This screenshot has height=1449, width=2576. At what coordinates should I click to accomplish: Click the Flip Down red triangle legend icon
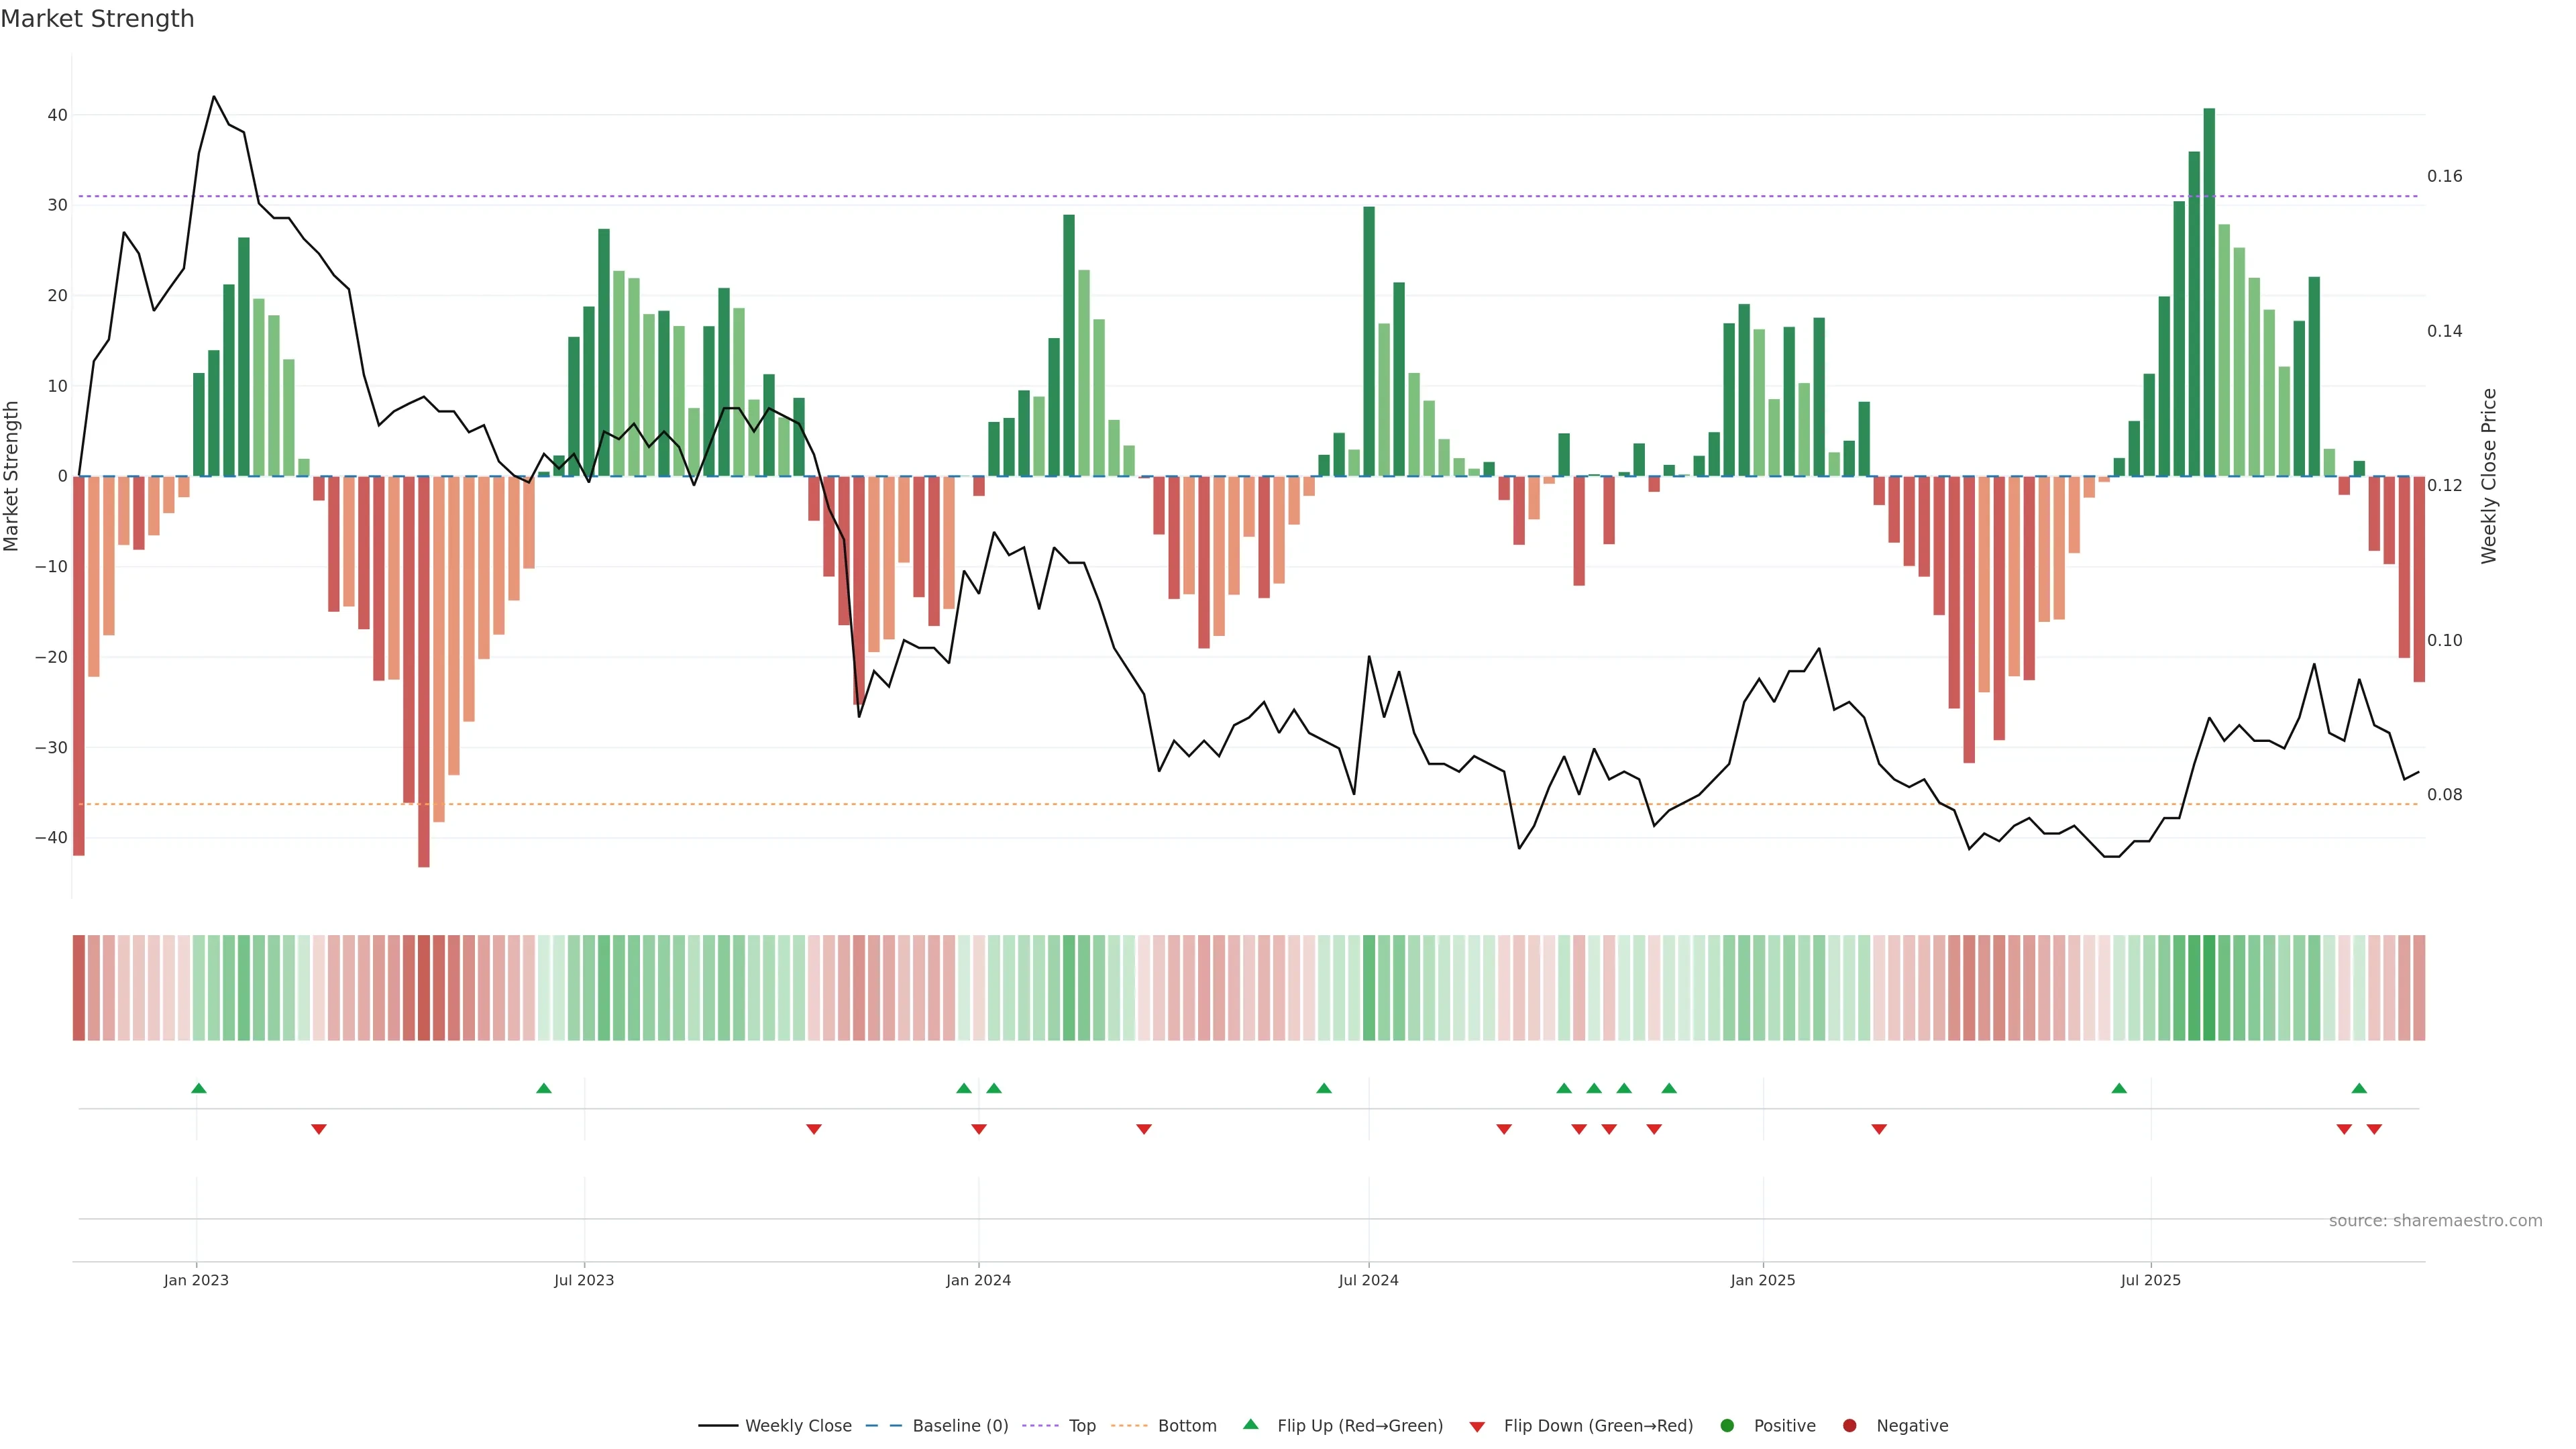pos(1477,1427)
